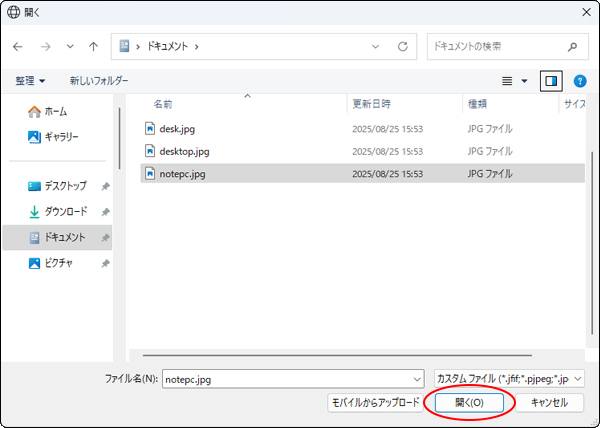Open the file type filter dropdown

pyautogui.click(x=509, y=379)
